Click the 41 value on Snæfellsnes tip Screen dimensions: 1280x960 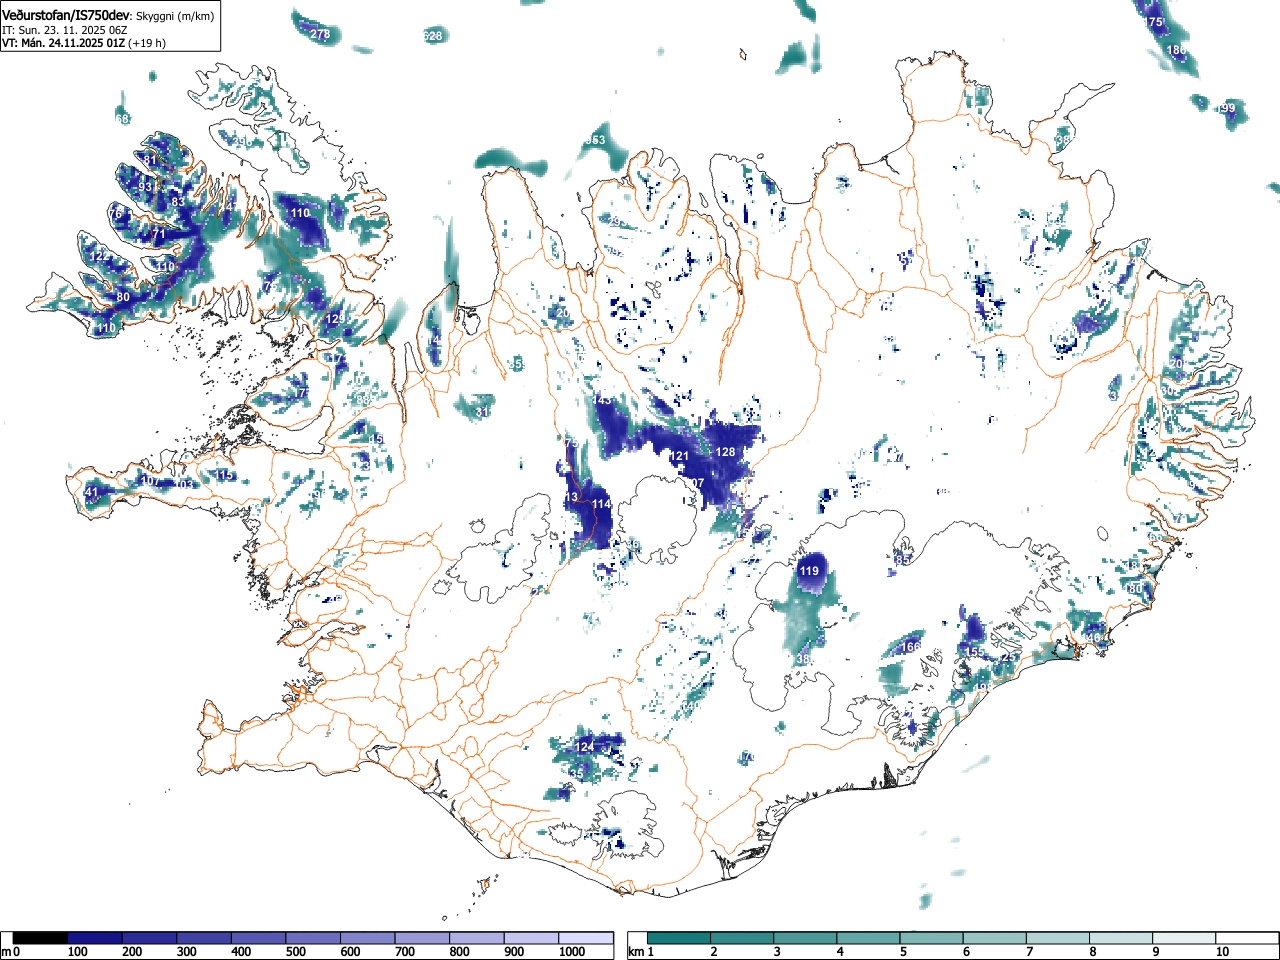tap(91, 492)
